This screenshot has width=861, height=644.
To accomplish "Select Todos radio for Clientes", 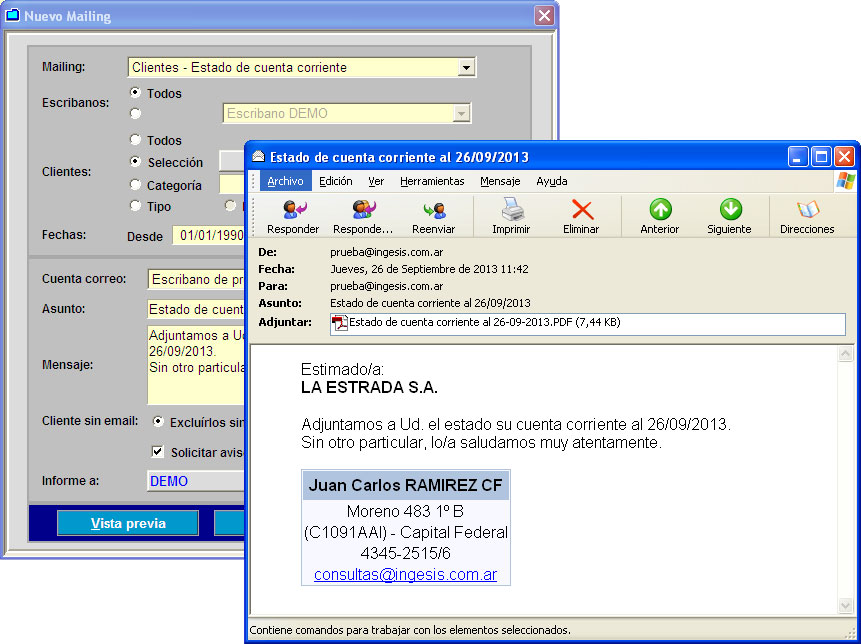I will tap(135, 139).
